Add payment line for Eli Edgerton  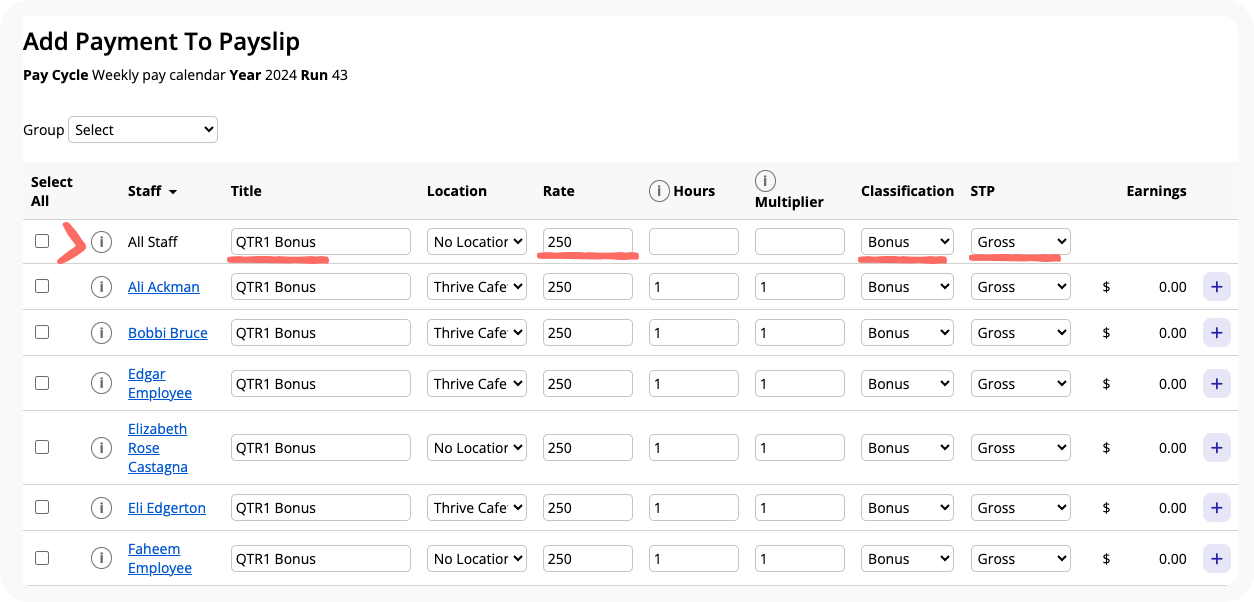tap(1216, 508)
